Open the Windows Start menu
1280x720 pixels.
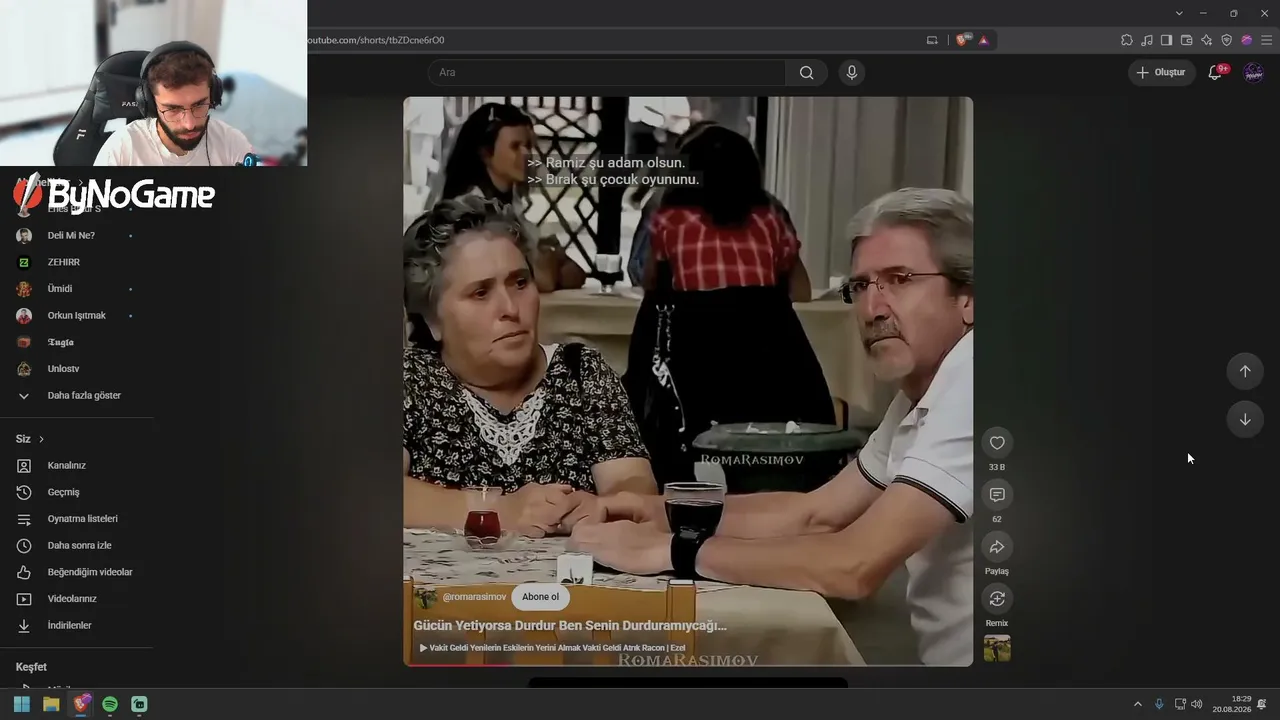22,704
